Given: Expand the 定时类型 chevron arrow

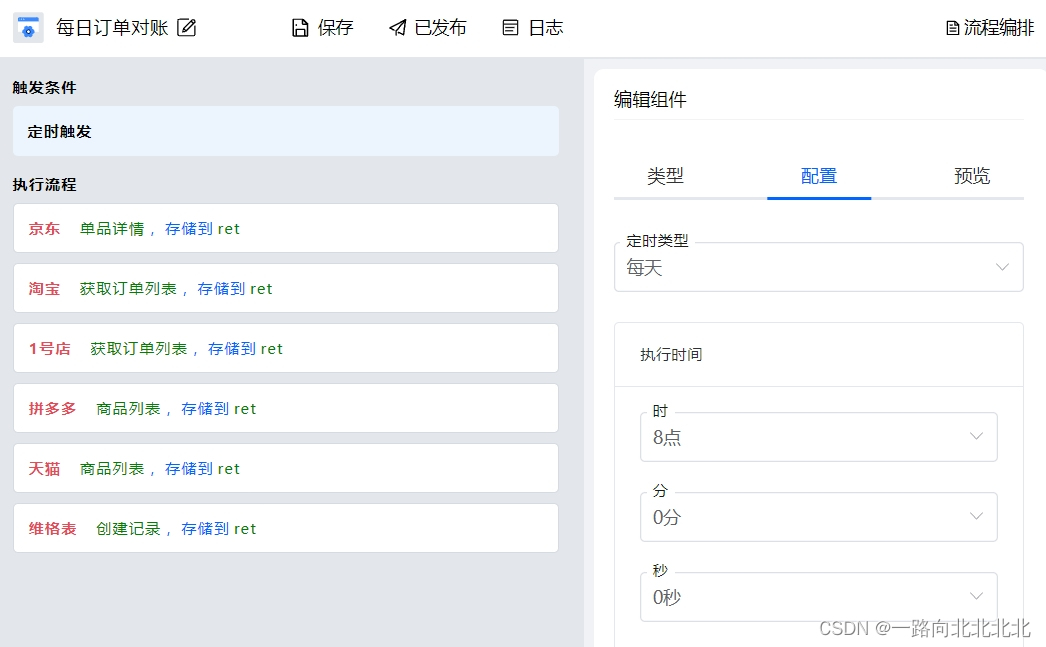Looking at the screenshot, I should [x=1002, y=267].
